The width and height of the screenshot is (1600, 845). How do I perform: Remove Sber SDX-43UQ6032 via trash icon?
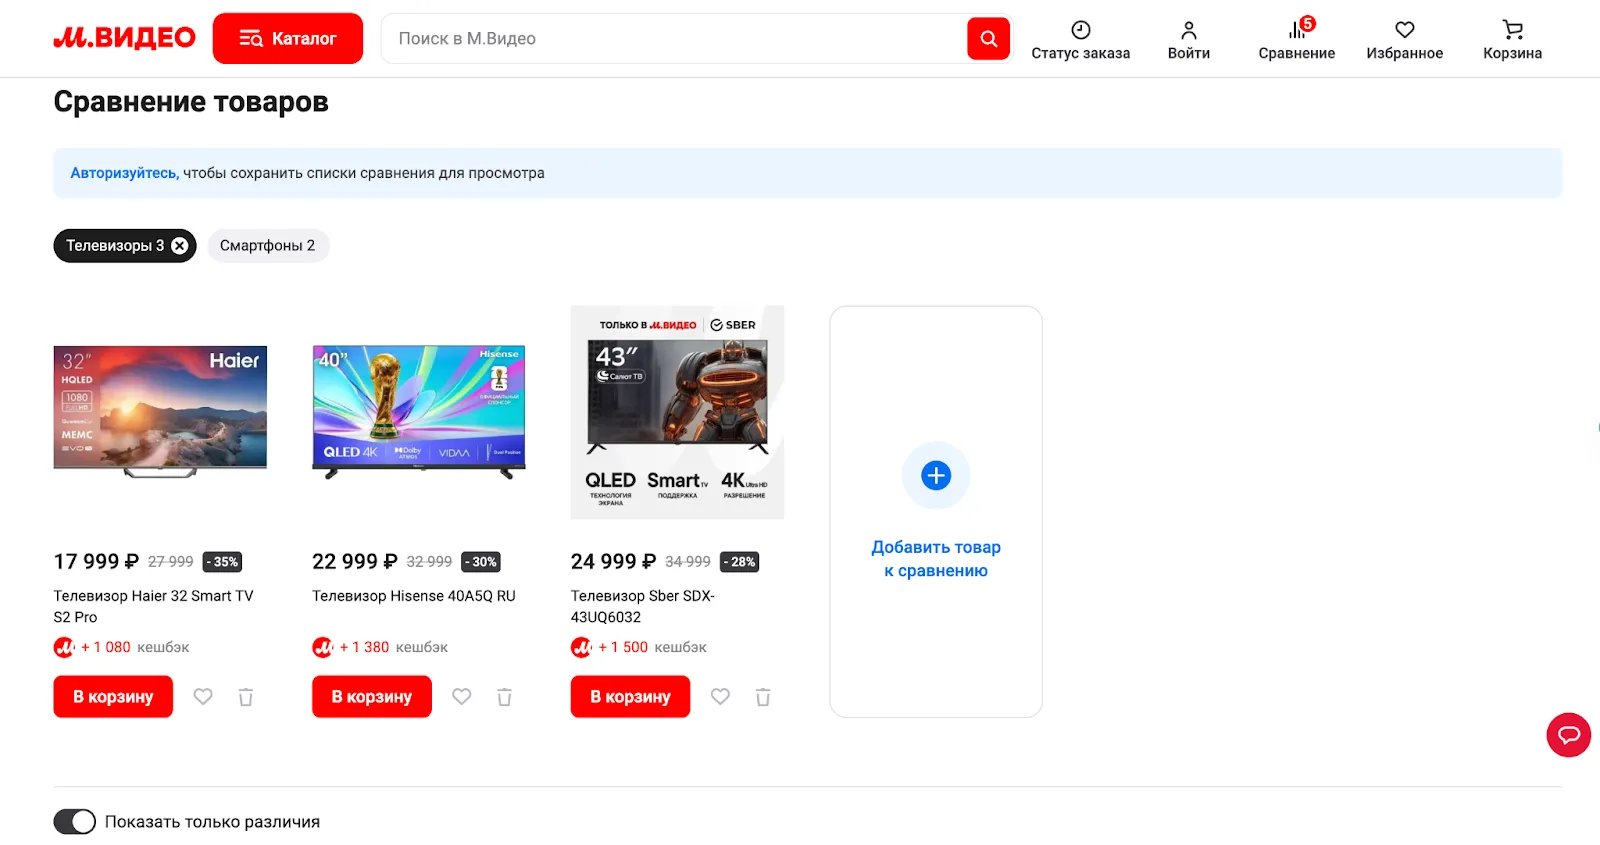[x=763, y=697]
